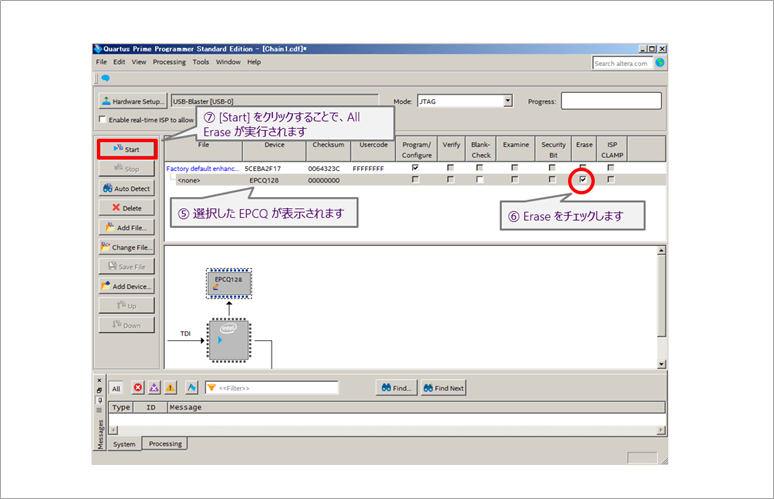Open the Help menu
774x499 pixels.
(254, 62)
